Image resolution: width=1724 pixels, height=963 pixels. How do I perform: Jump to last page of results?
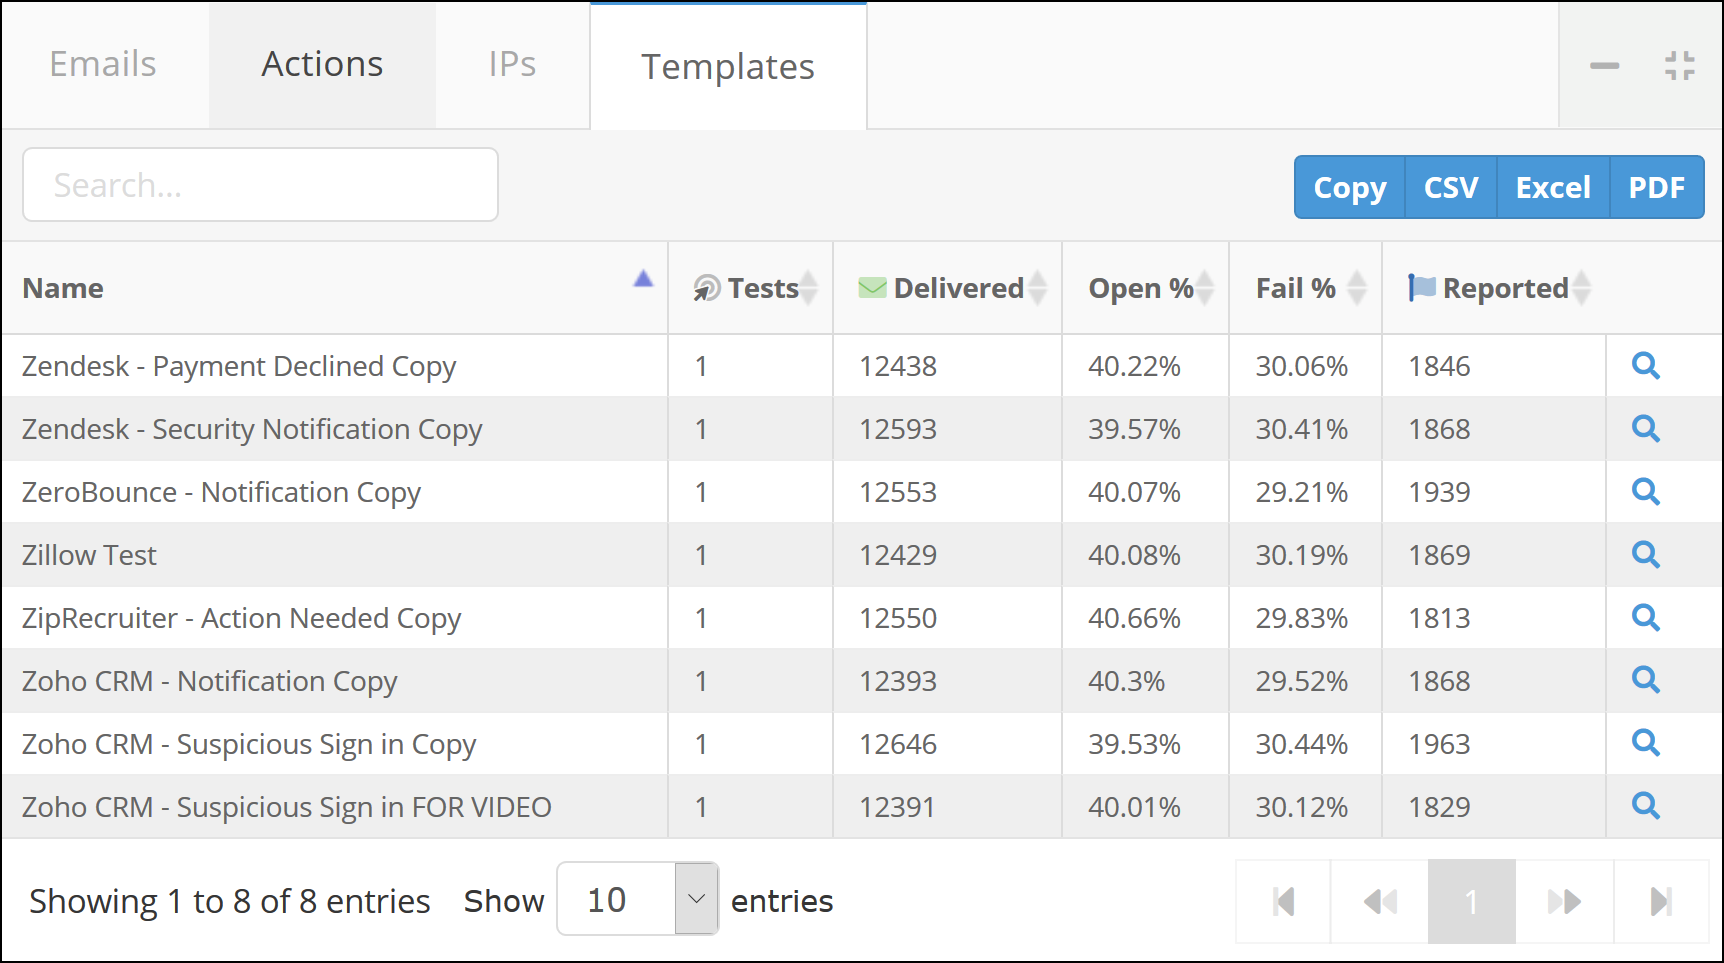[1661, 901]
